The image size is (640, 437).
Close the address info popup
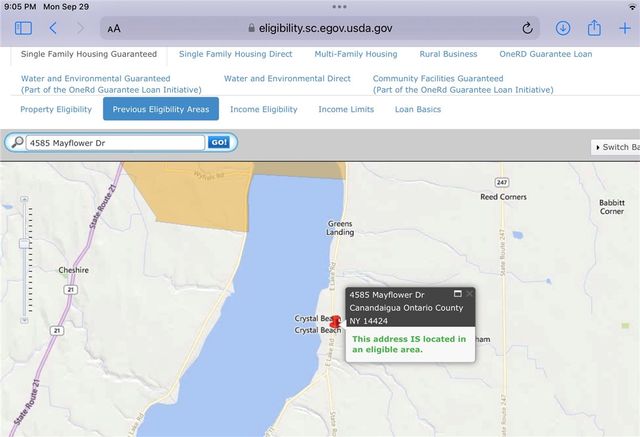tap(469, 294)
